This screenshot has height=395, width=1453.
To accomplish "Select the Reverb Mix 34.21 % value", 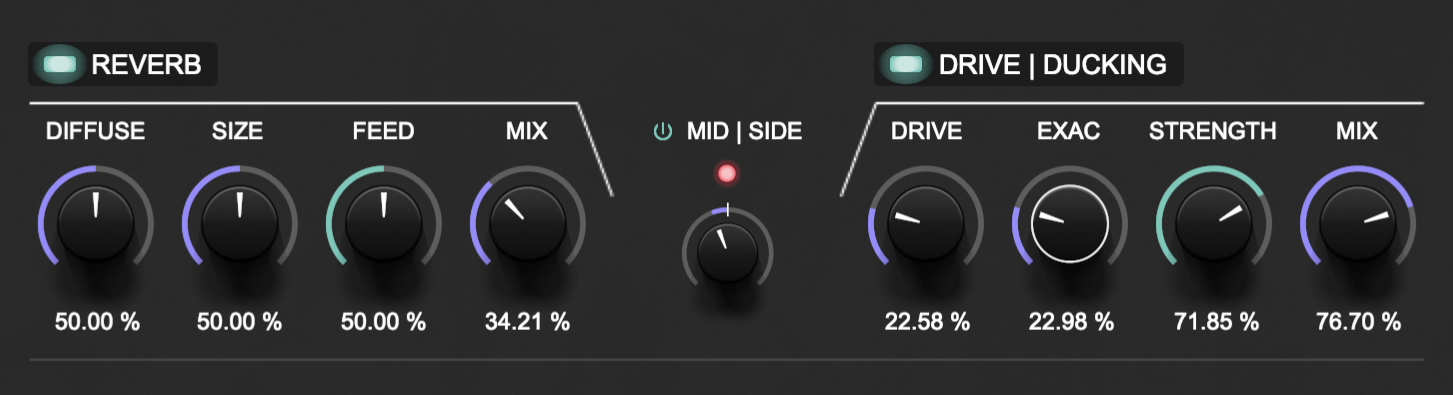I will click(x=527, y=322).
